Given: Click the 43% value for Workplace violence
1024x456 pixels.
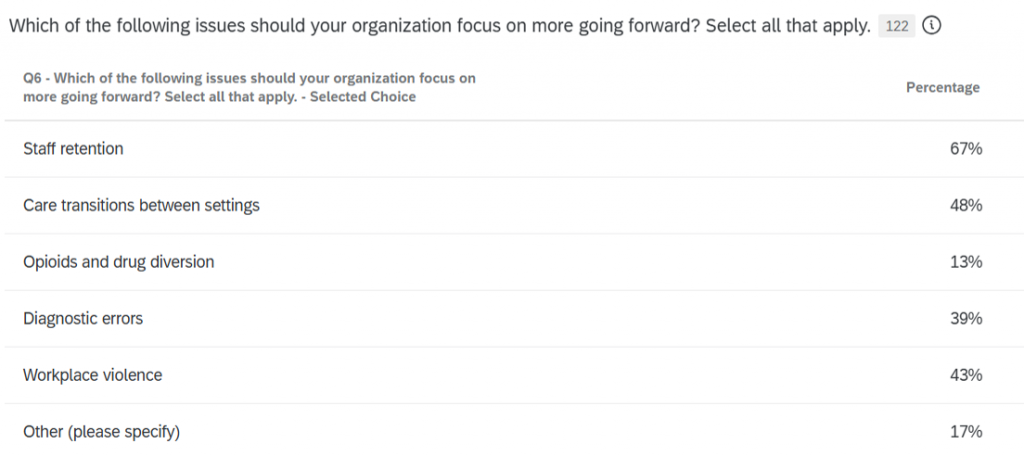Looking at the screenshot, I should tap(966, 375).
